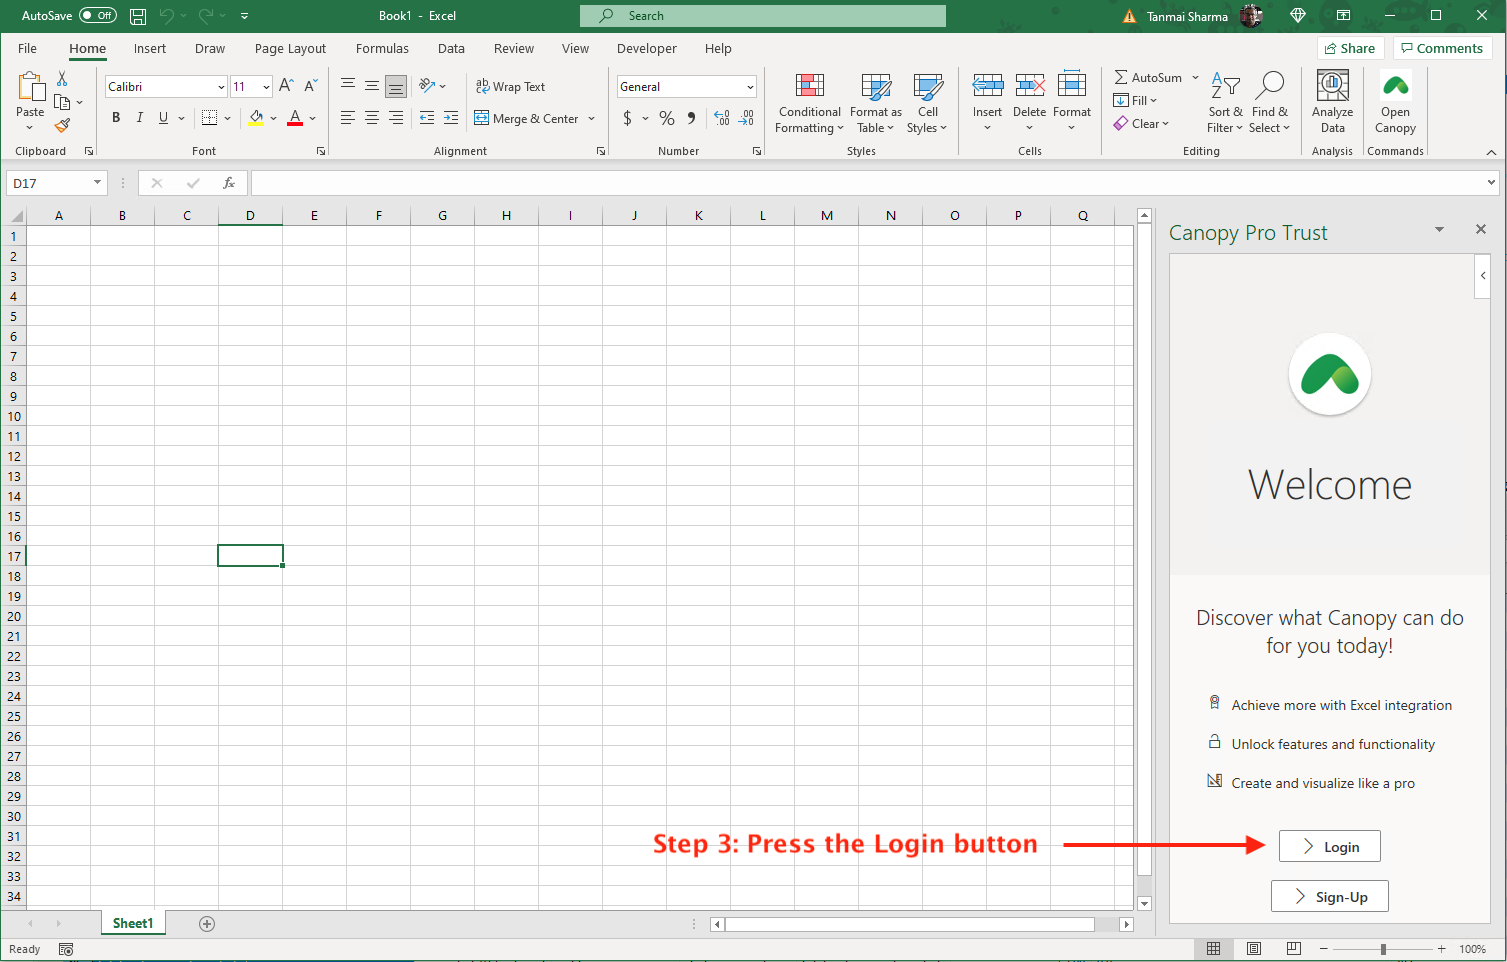Click the Center text icon

(x=372, y=118)
